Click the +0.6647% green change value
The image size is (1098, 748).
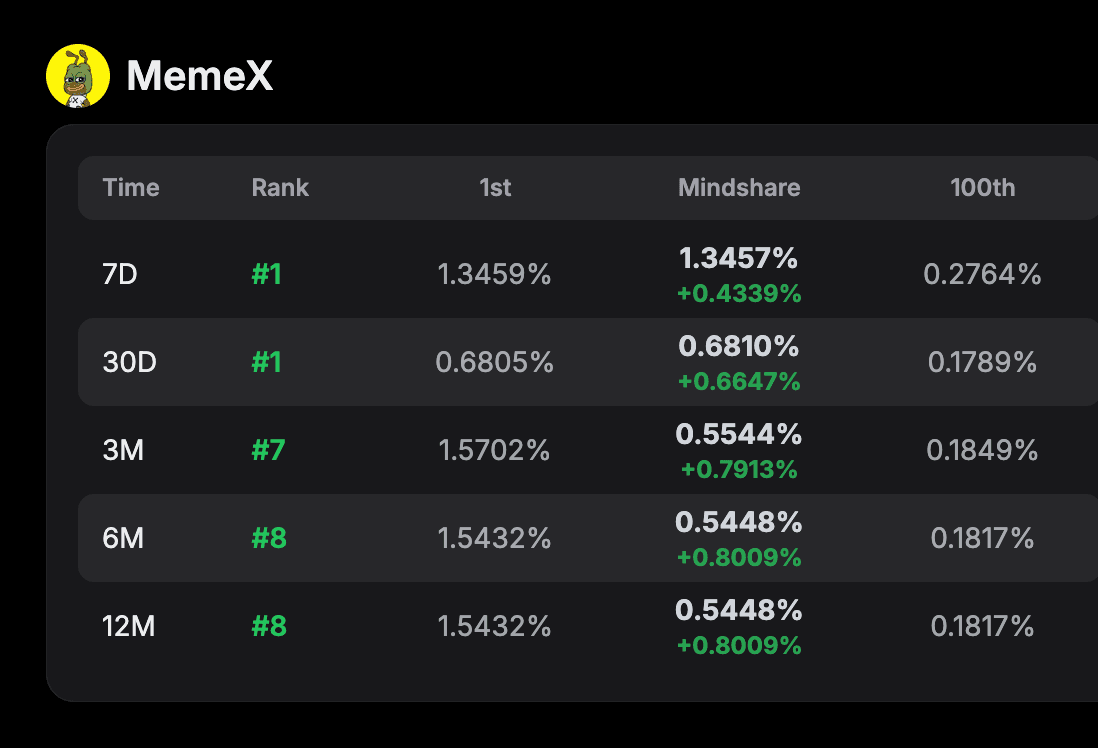[x=739, y=382]
